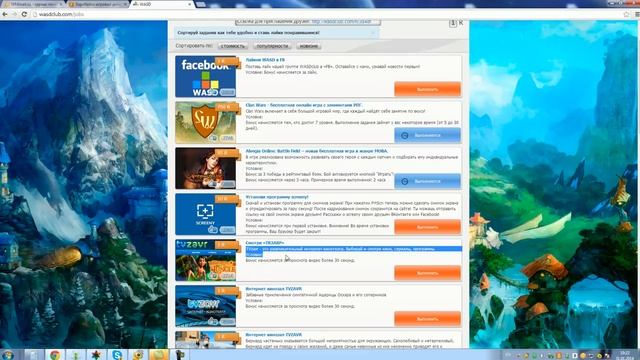Click Выполнить for the Facebook WASD like task
The width and height of the screenshot is (640, 360).
pos(427,89)
